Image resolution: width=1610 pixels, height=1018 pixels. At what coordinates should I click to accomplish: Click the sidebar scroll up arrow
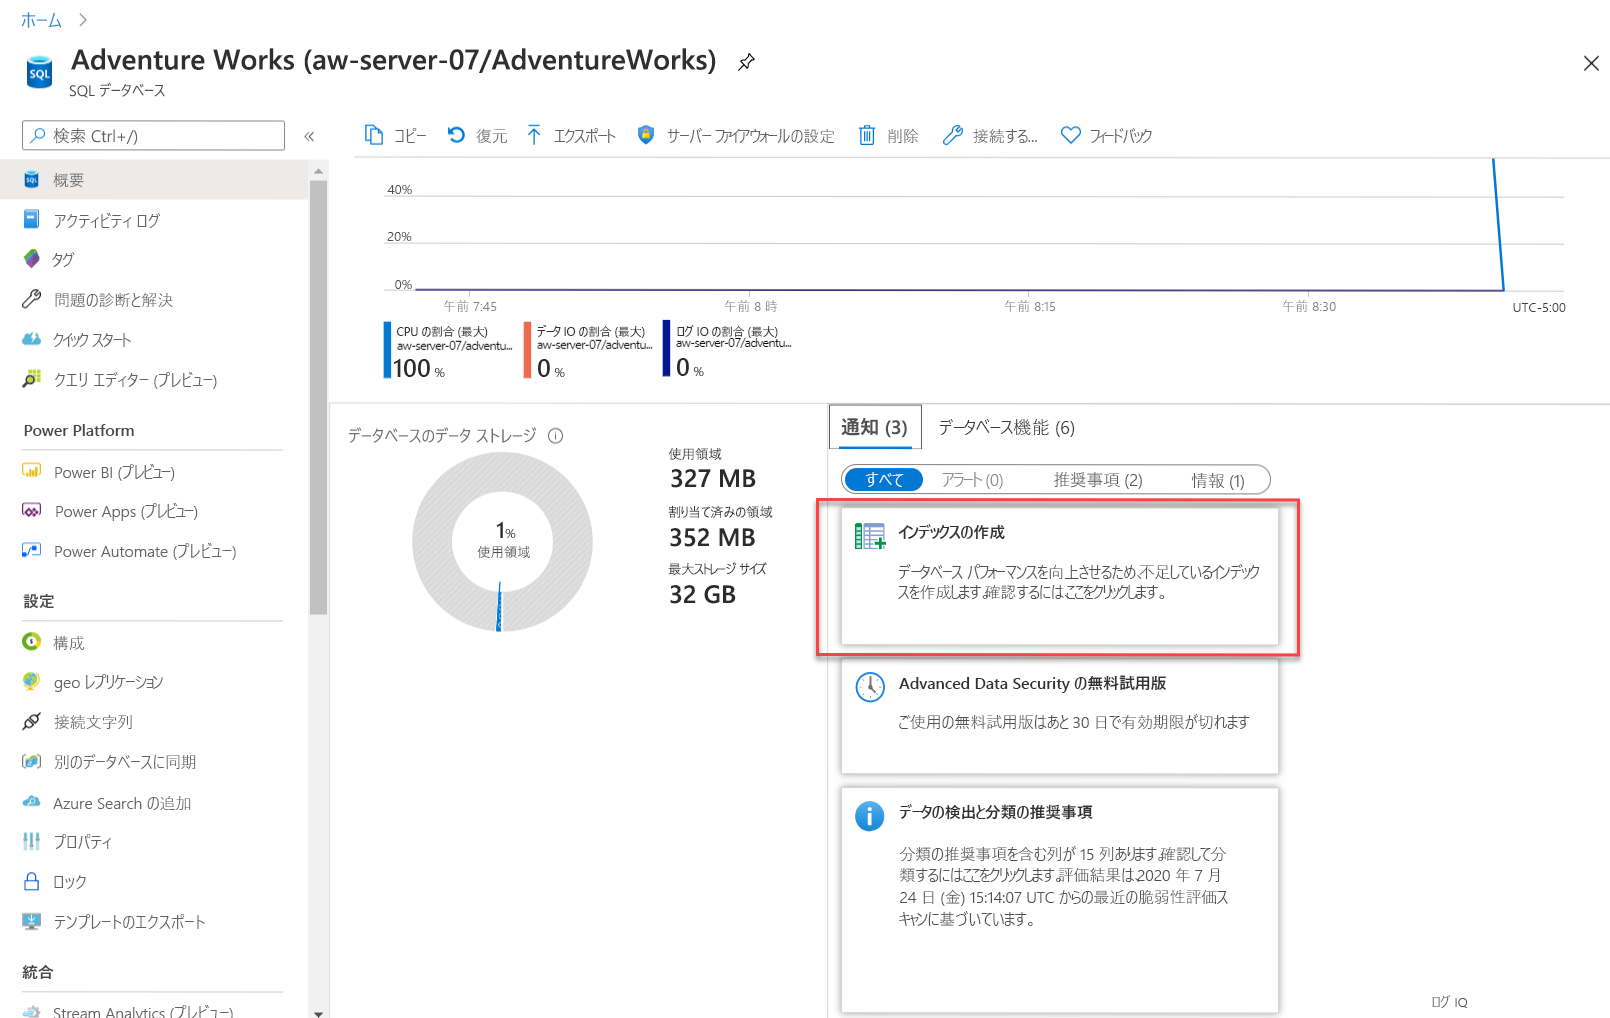point(319,171)
